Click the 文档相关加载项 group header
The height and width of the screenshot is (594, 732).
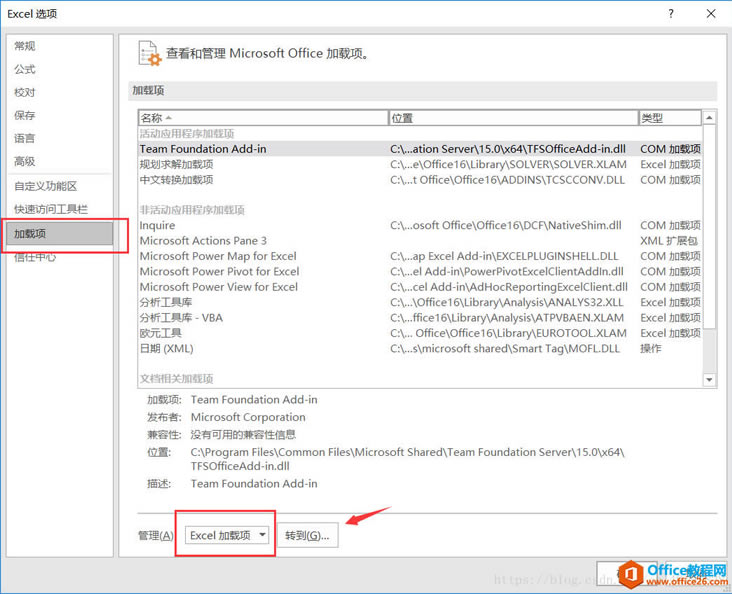(176, 378)
